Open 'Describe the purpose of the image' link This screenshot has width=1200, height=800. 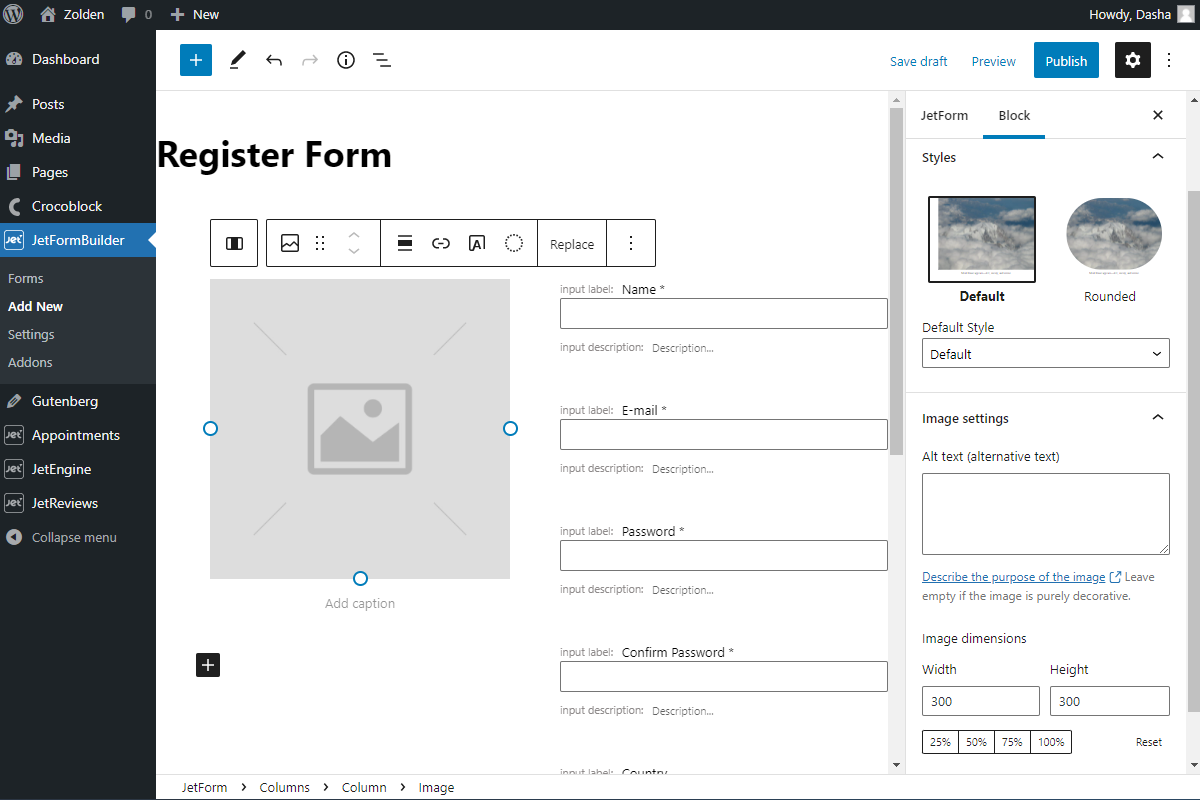pyautogui.click(x=1014, y=576)
